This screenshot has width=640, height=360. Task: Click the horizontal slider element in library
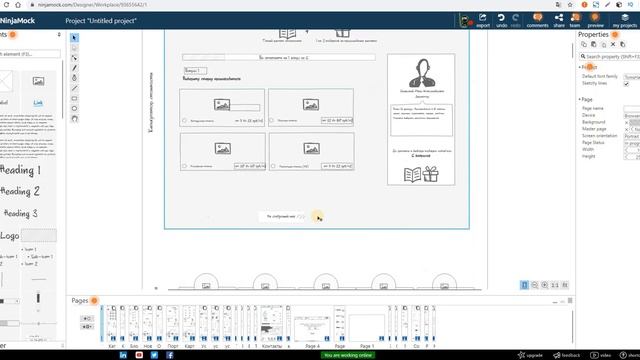click(x=39, y=324)
